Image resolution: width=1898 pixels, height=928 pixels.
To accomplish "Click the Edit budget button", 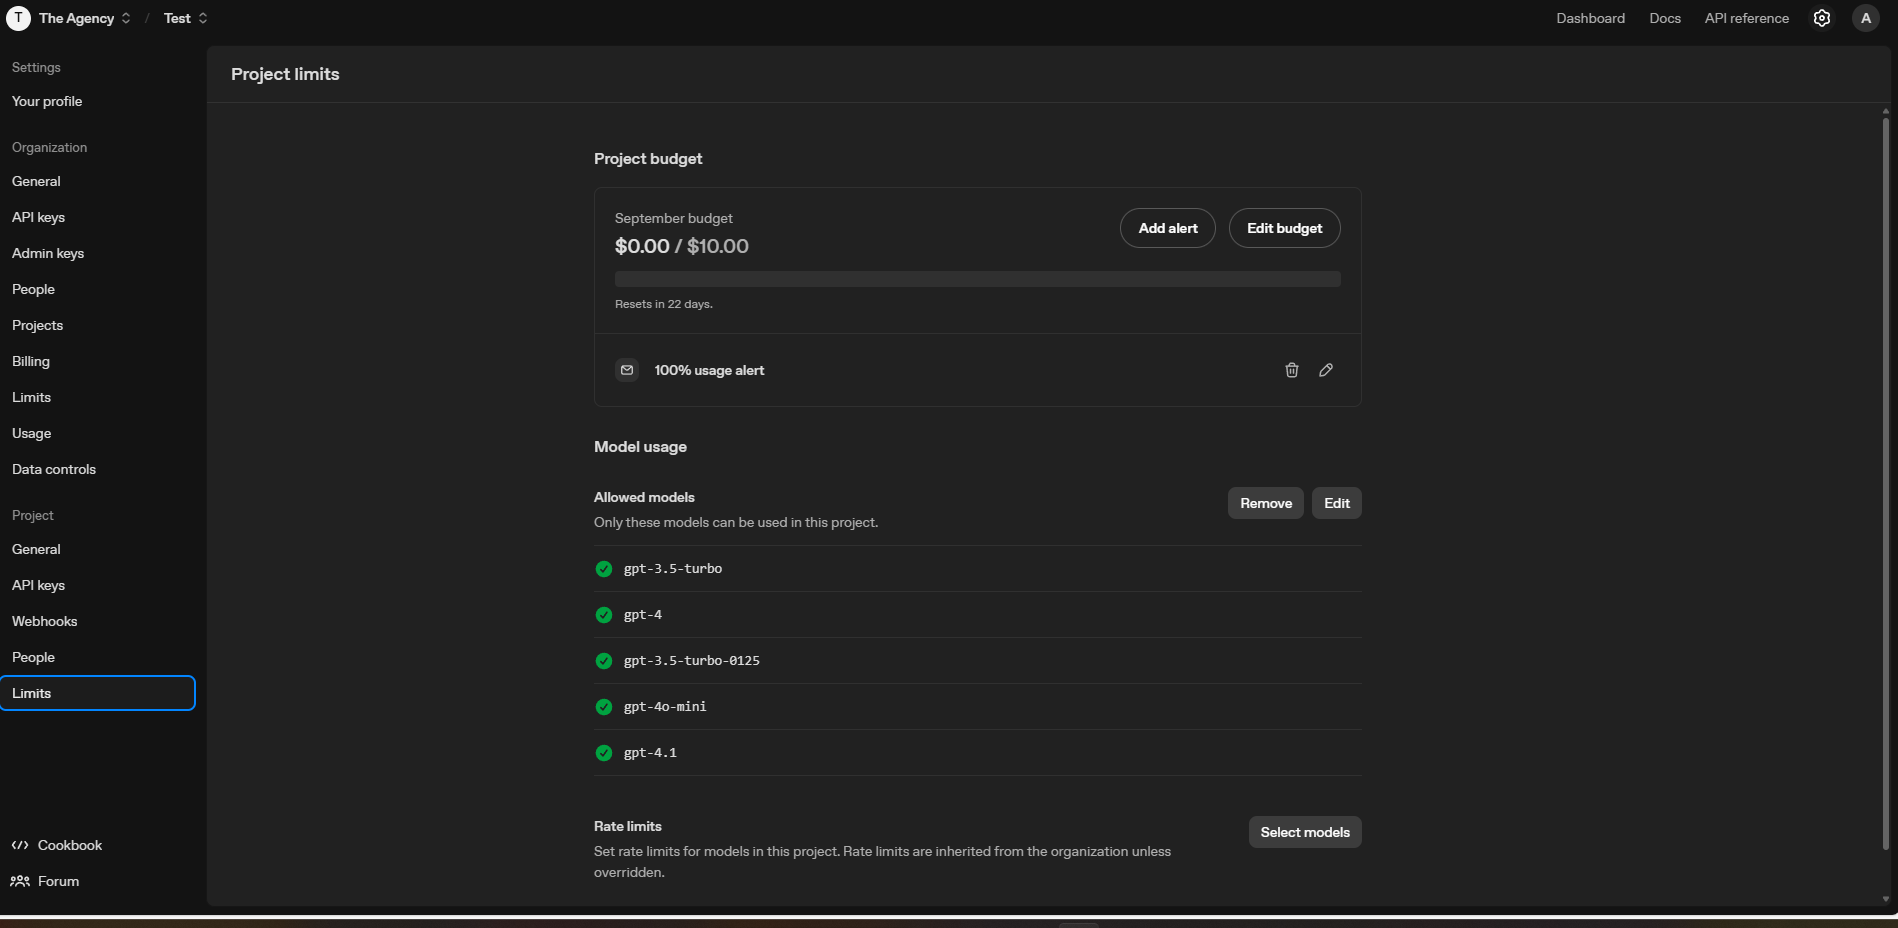I will tap(1284, 228).
